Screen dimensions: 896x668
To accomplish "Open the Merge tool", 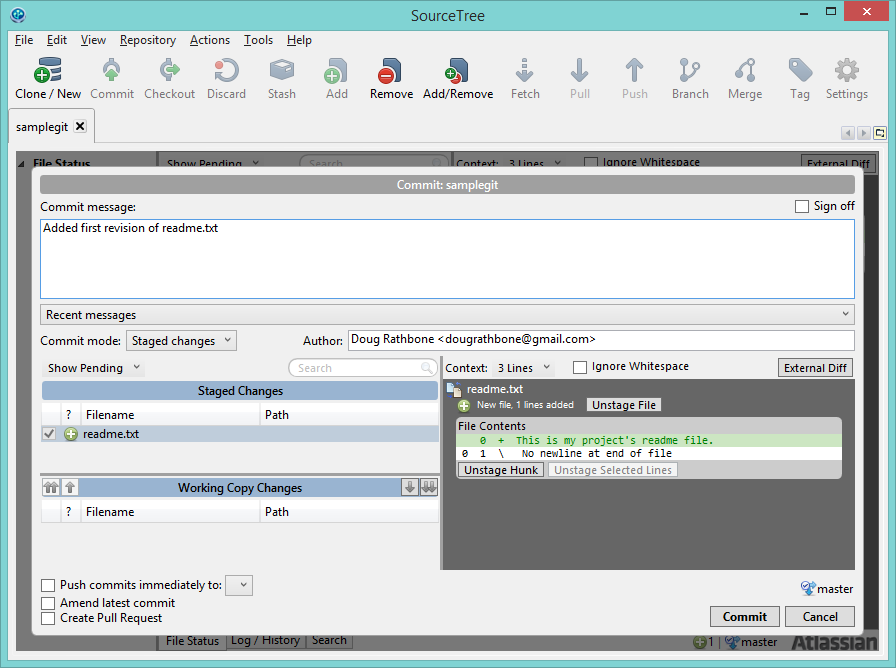I will (745, 78).
